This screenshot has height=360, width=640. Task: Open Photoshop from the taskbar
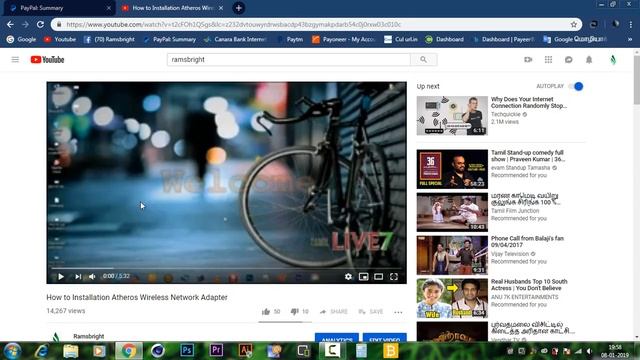coord(187,351)
